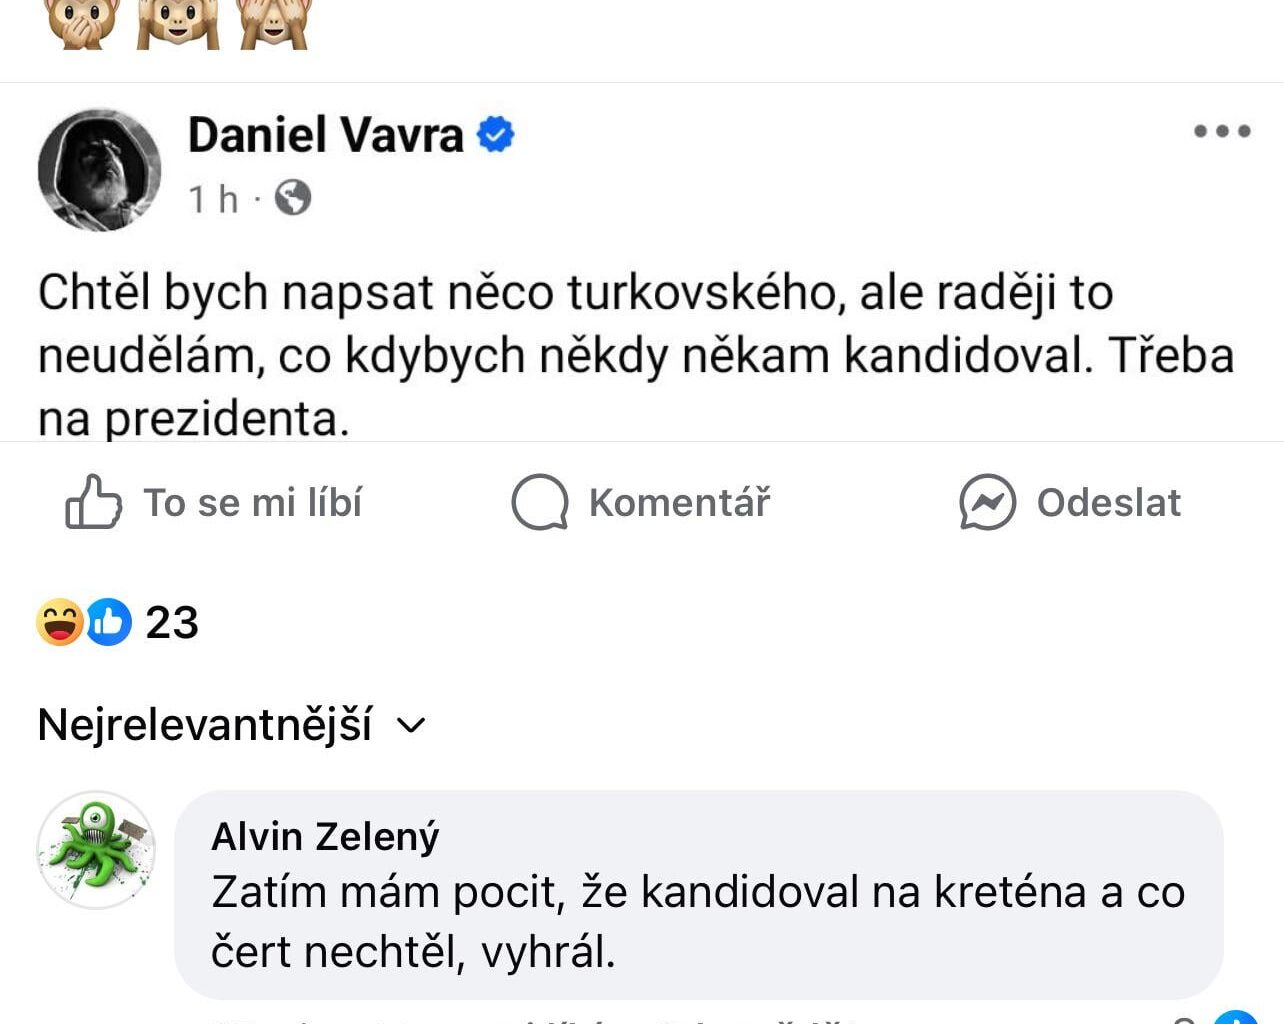Image resolution: width=1284 pixels, height=1024 pixels.
Task: Open the post options menu (three dots)
Action: tap(1222, 130)
